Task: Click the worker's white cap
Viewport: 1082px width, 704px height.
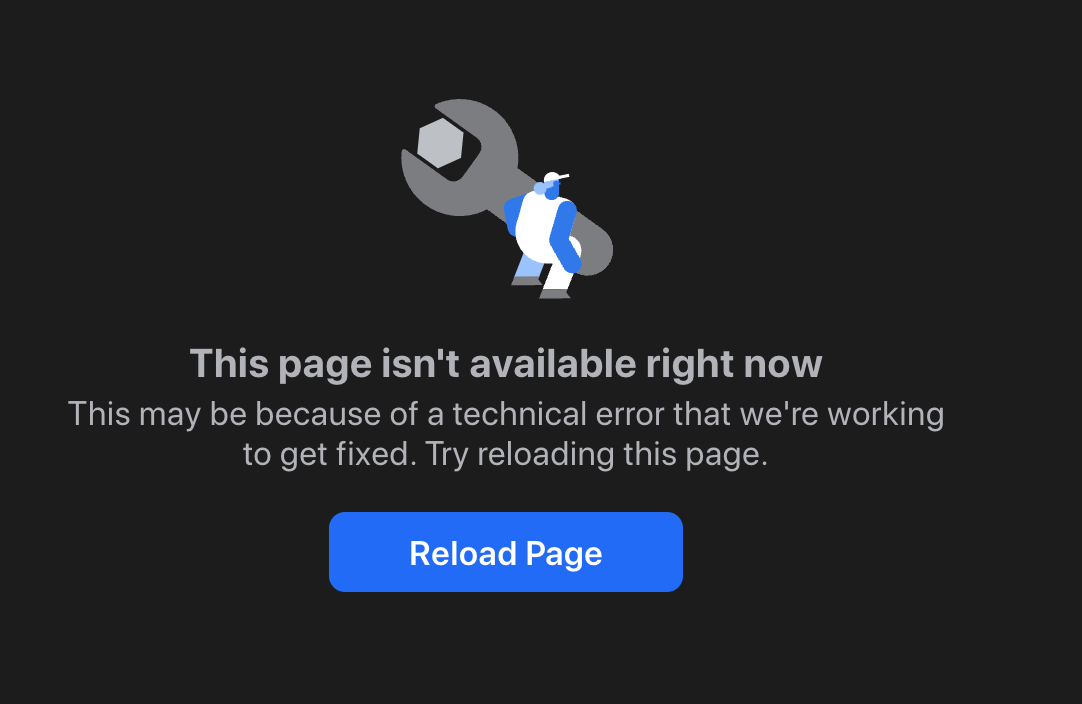Action: click(555, 178)
